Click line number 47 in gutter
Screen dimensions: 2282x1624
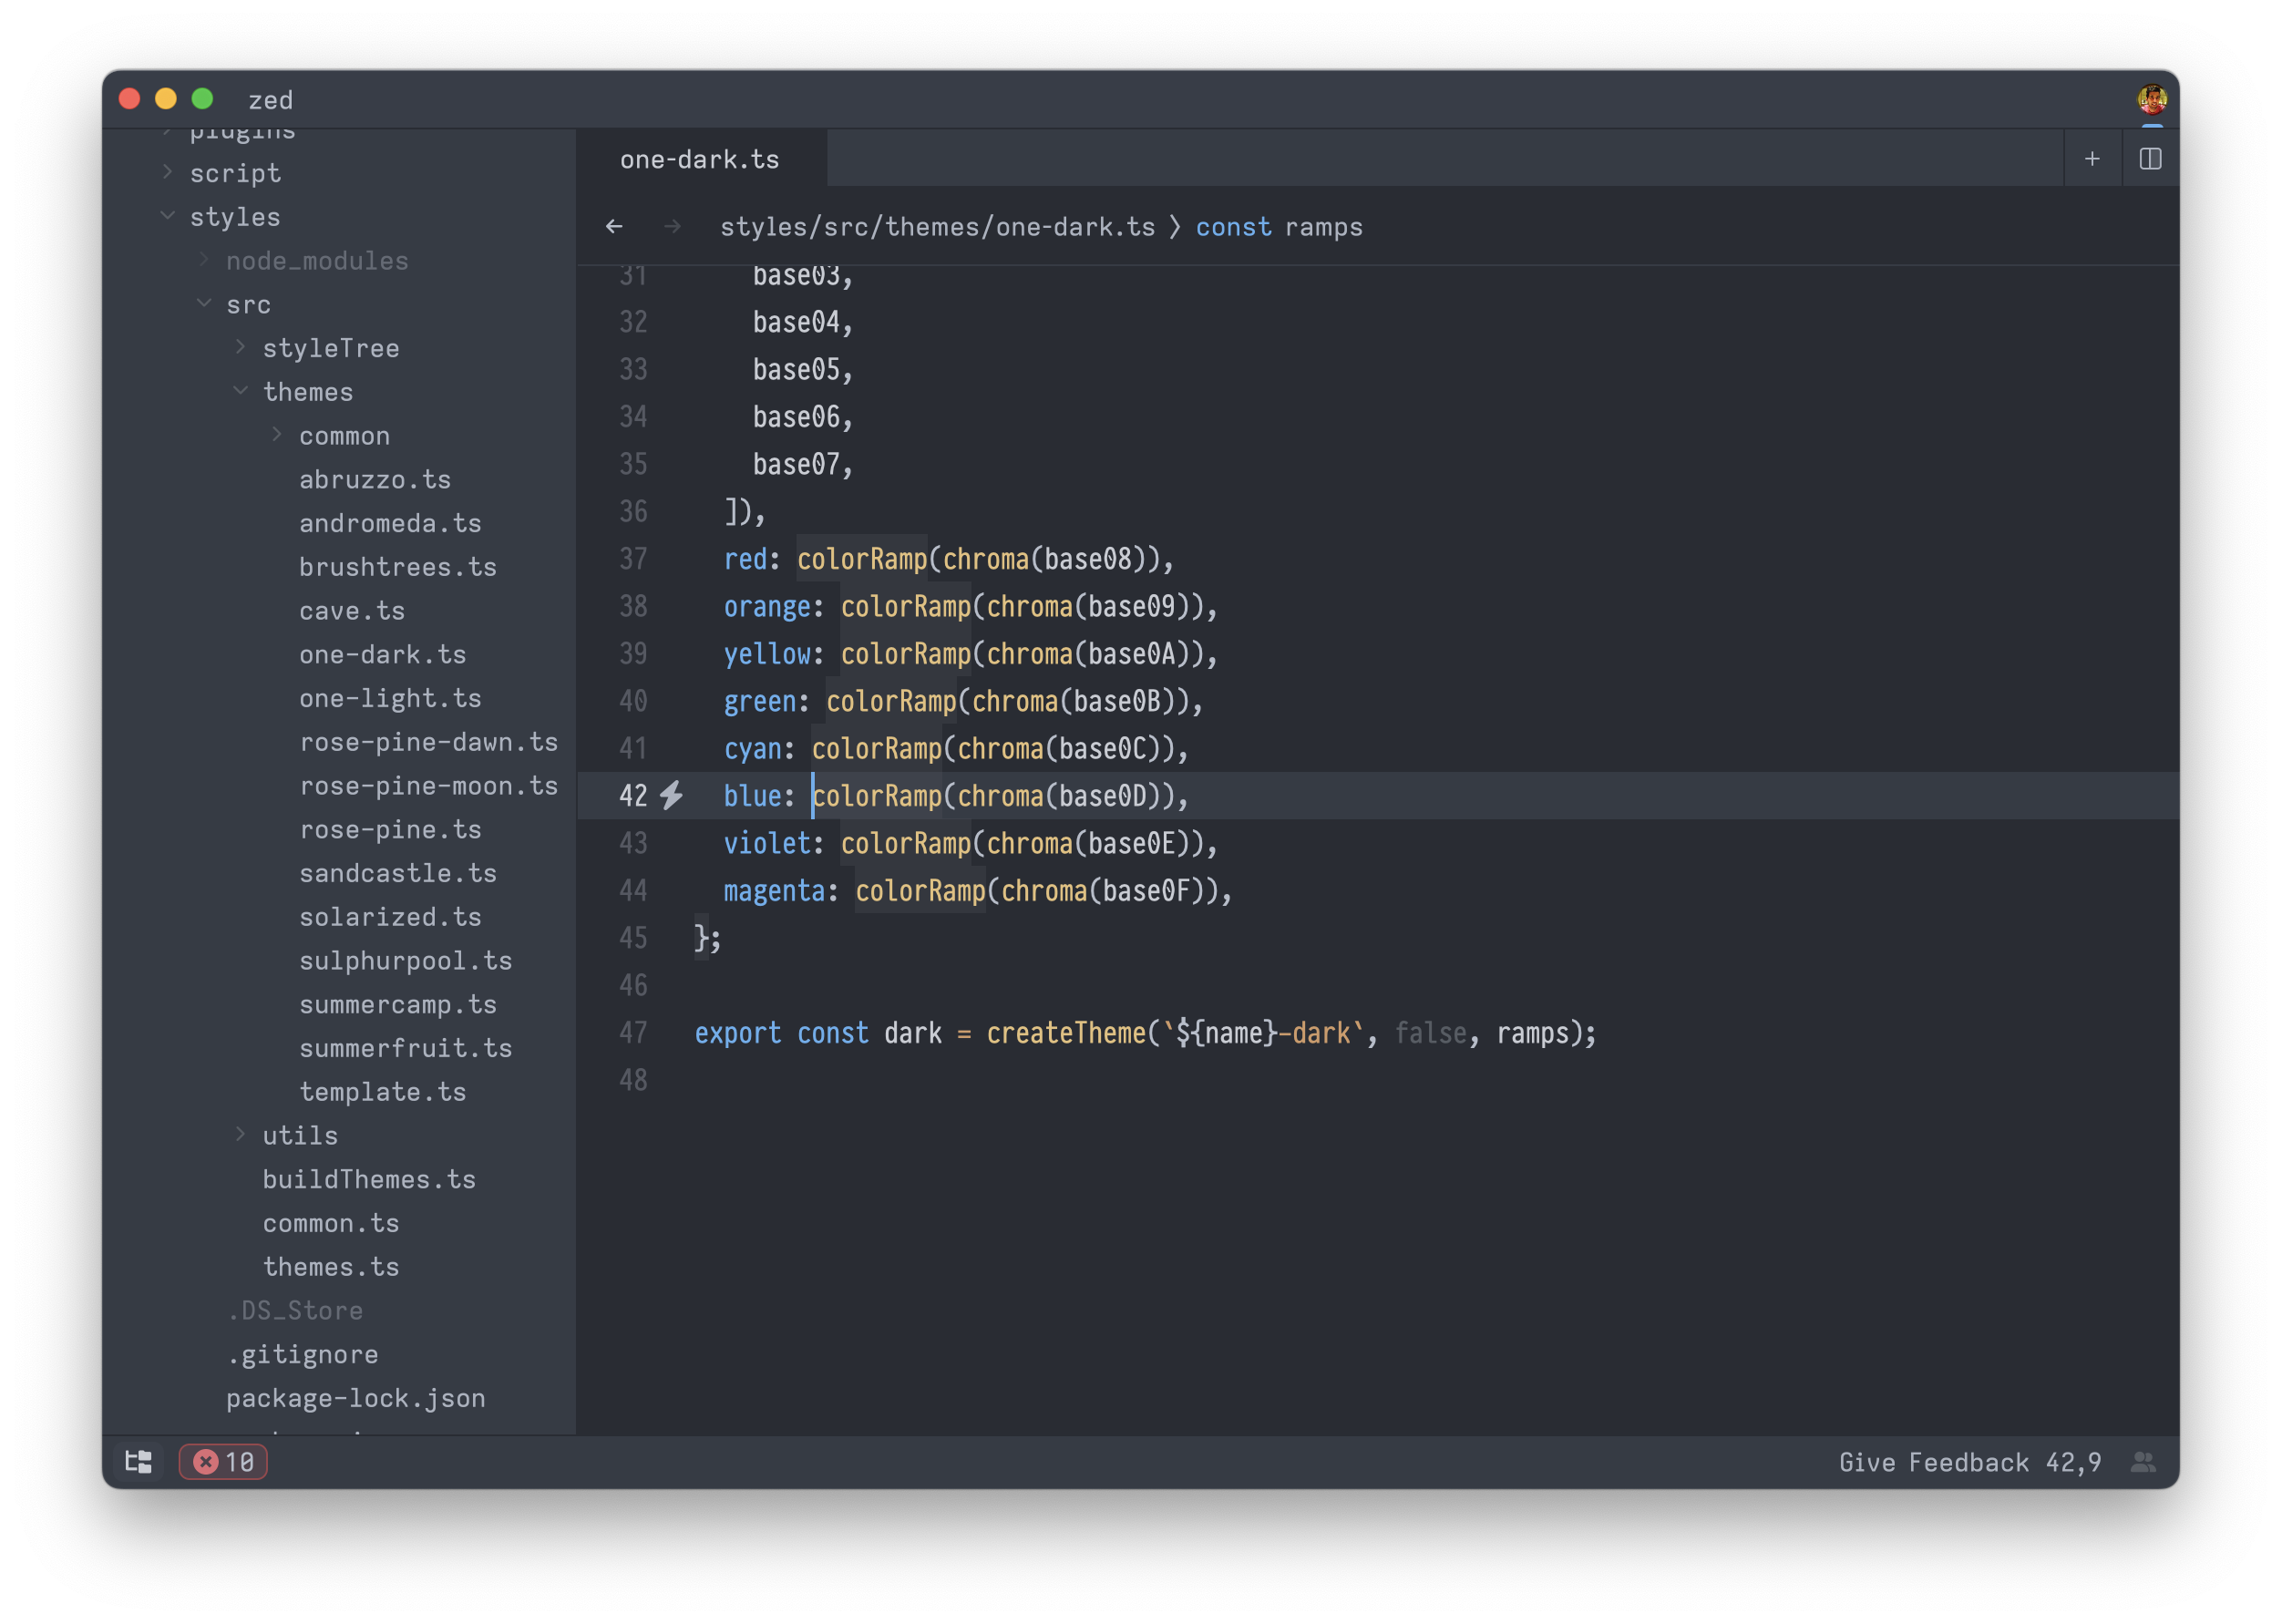(633, 1032)
